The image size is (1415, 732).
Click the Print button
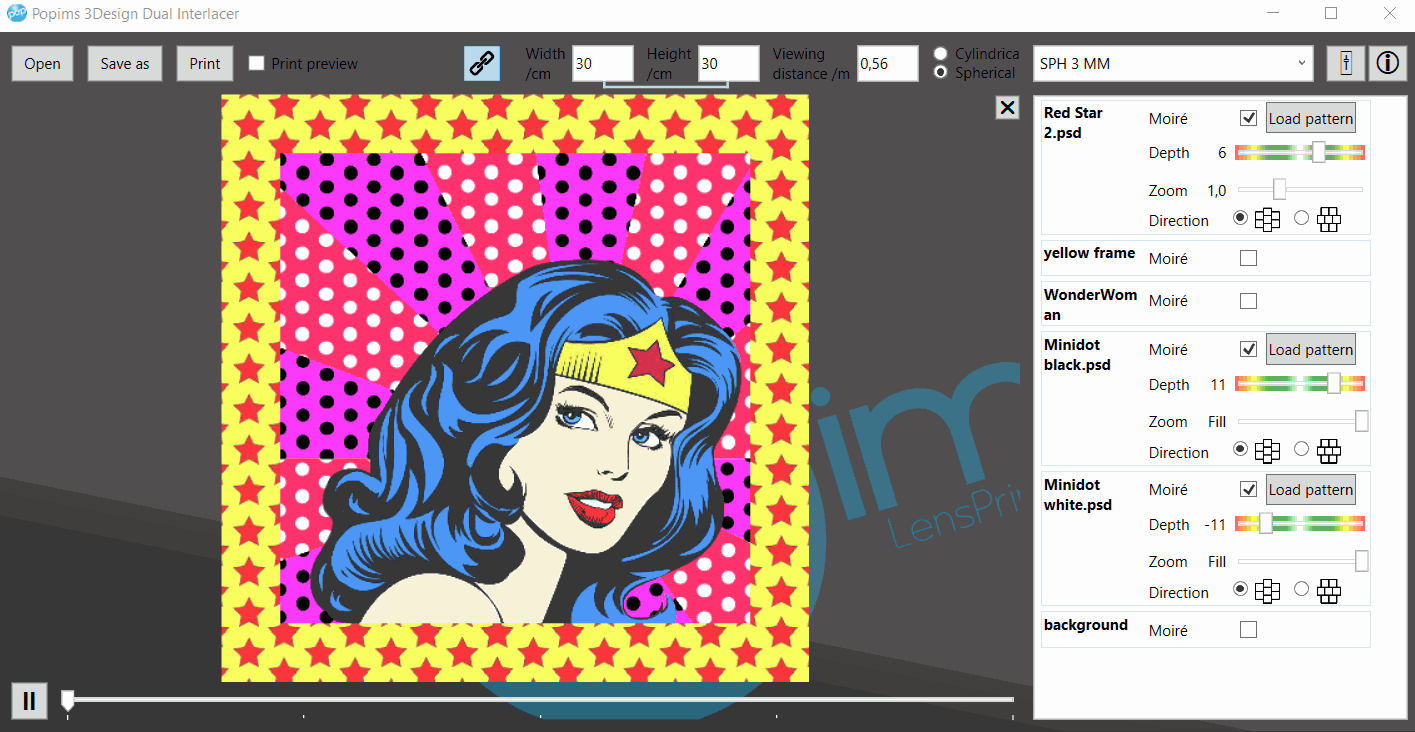(x=205, y=63)
